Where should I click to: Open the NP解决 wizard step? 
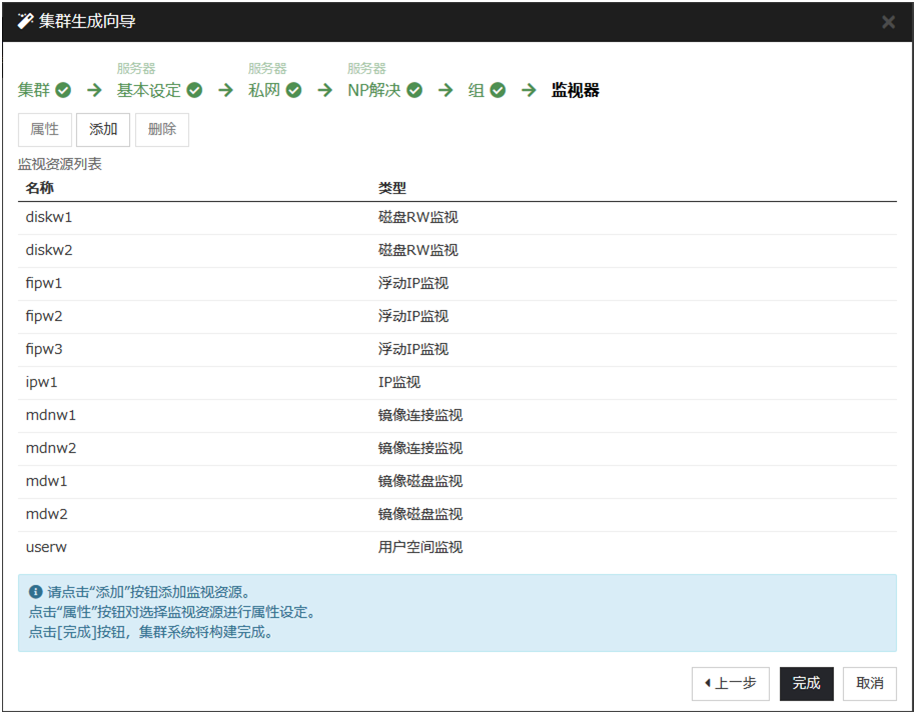[x=374, y=90]
